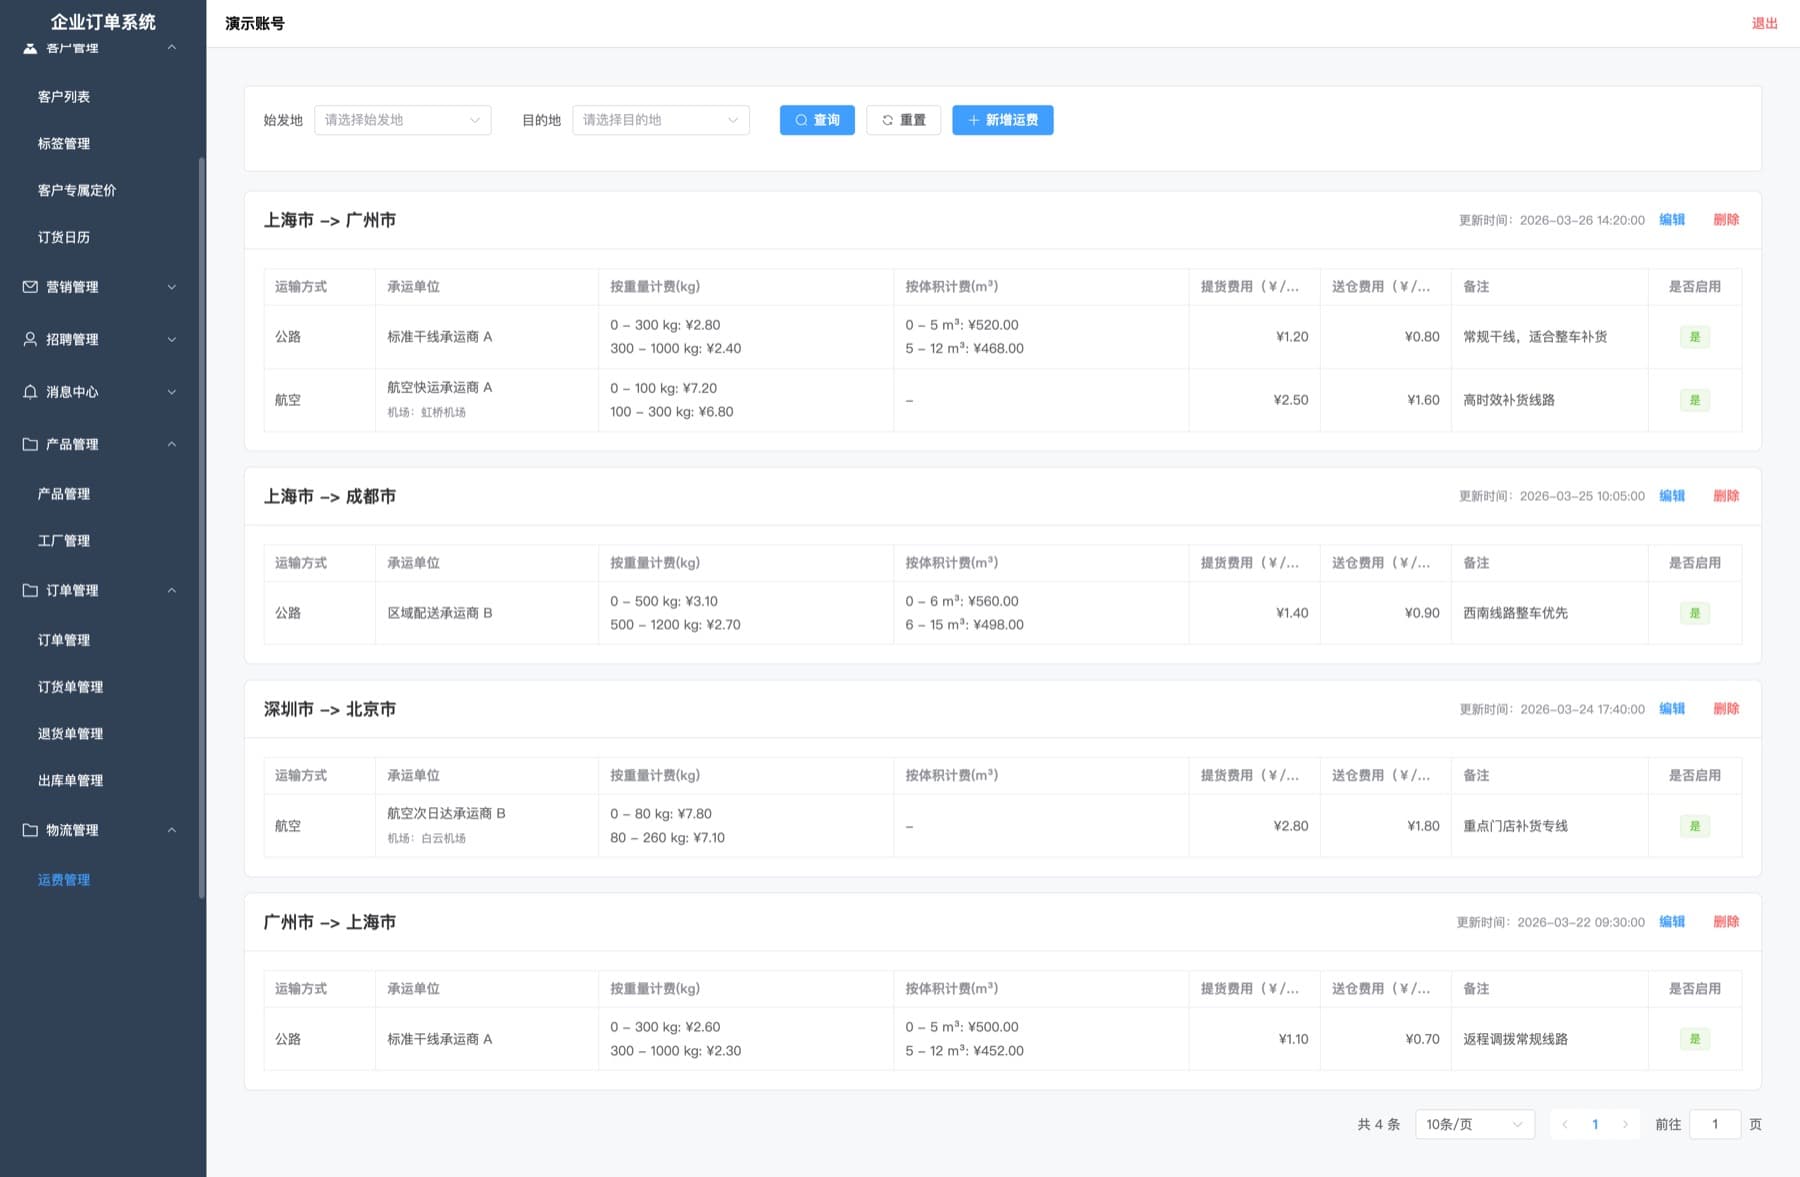Expand the 营销管理 menu chevron

[172, 287]
